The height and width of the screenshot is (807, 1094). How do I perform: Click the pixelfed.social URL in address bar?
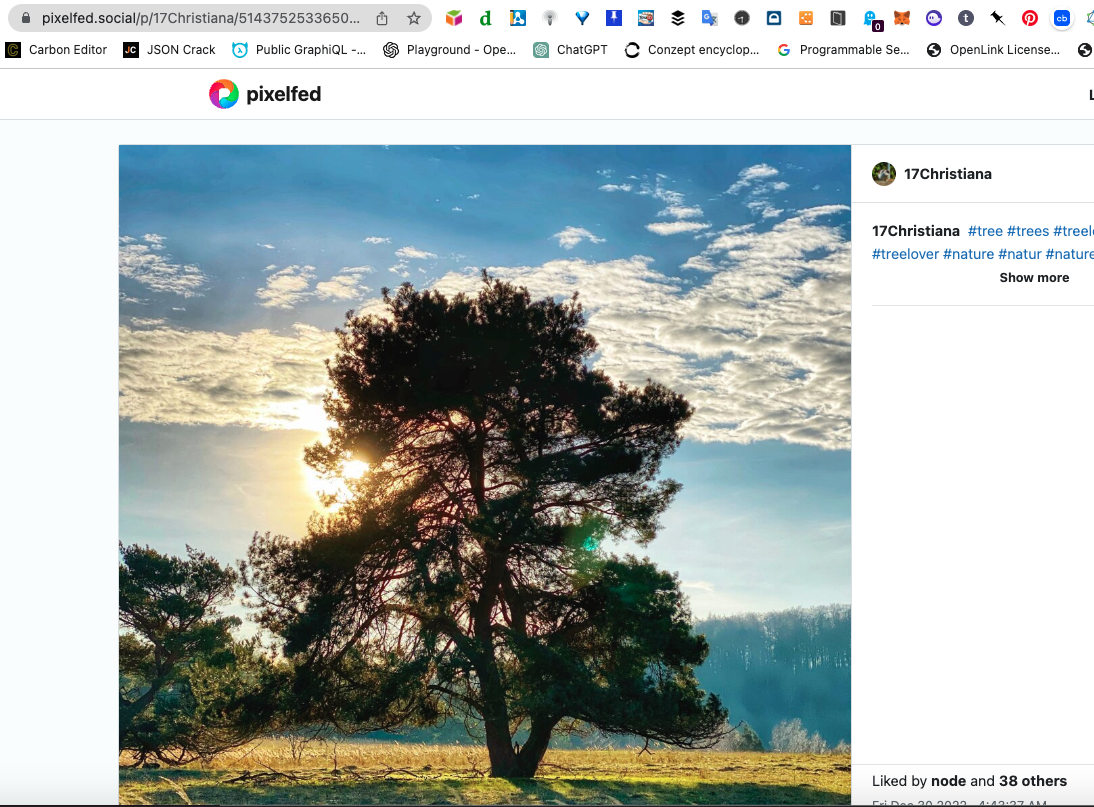pos(200,18)
